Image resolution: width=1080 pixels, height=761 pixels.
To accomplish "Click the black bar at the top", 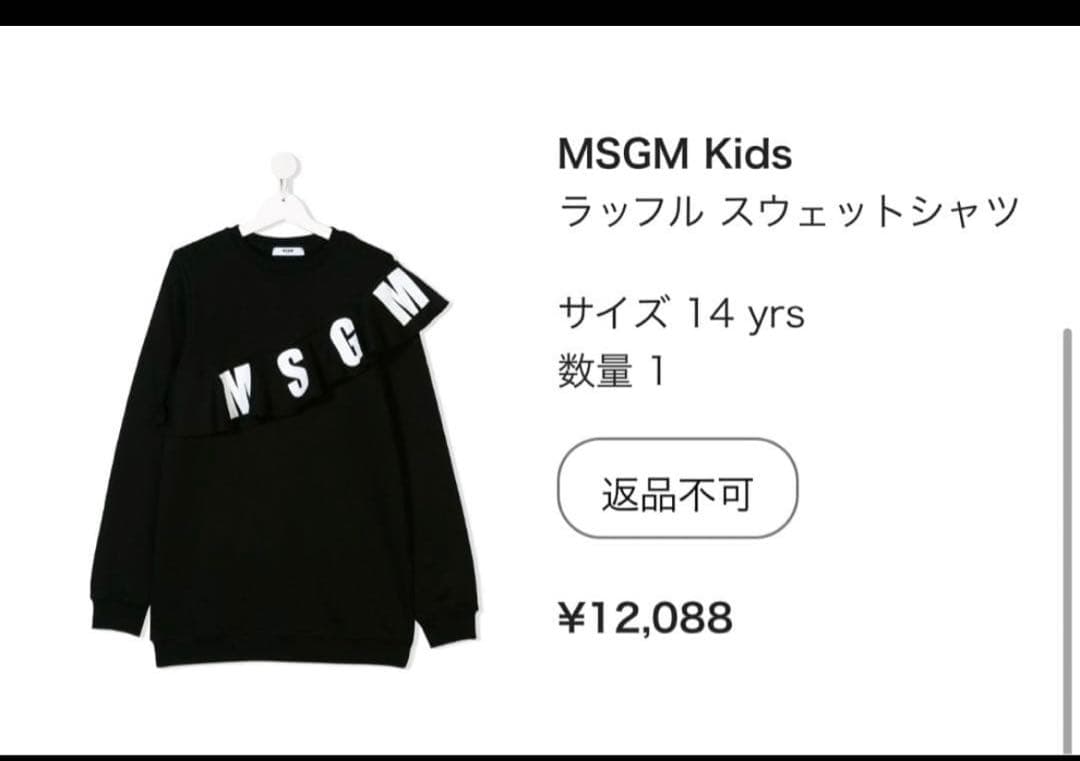I will pos(540,12).
